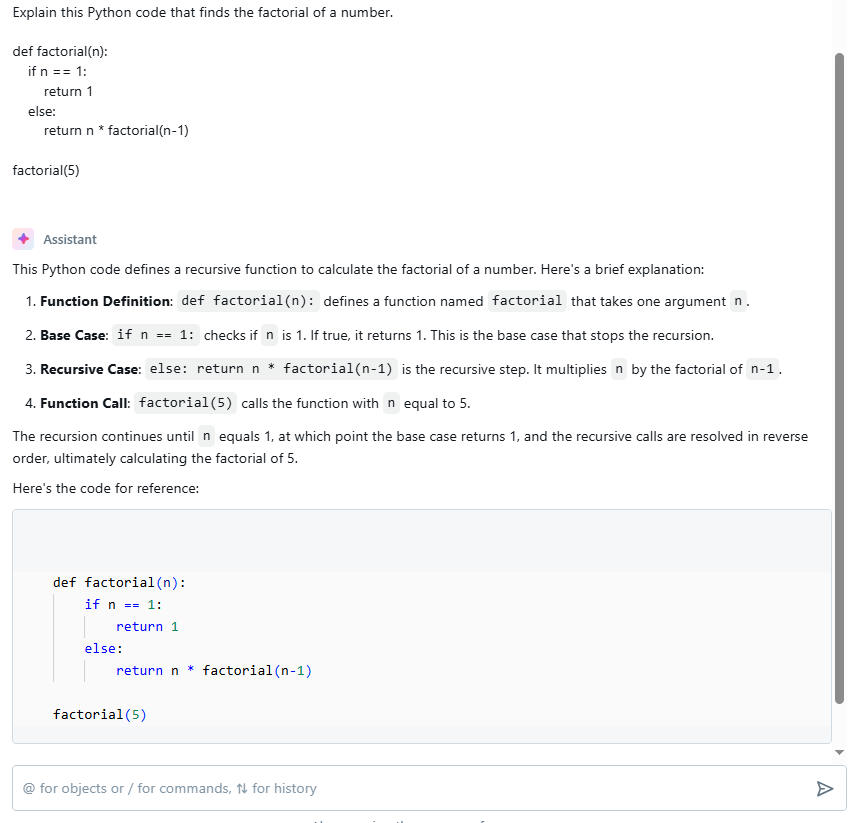The image size is (856, 823).
Task: Click the user prompt text at the top
Action: click(x=200, y=12)
